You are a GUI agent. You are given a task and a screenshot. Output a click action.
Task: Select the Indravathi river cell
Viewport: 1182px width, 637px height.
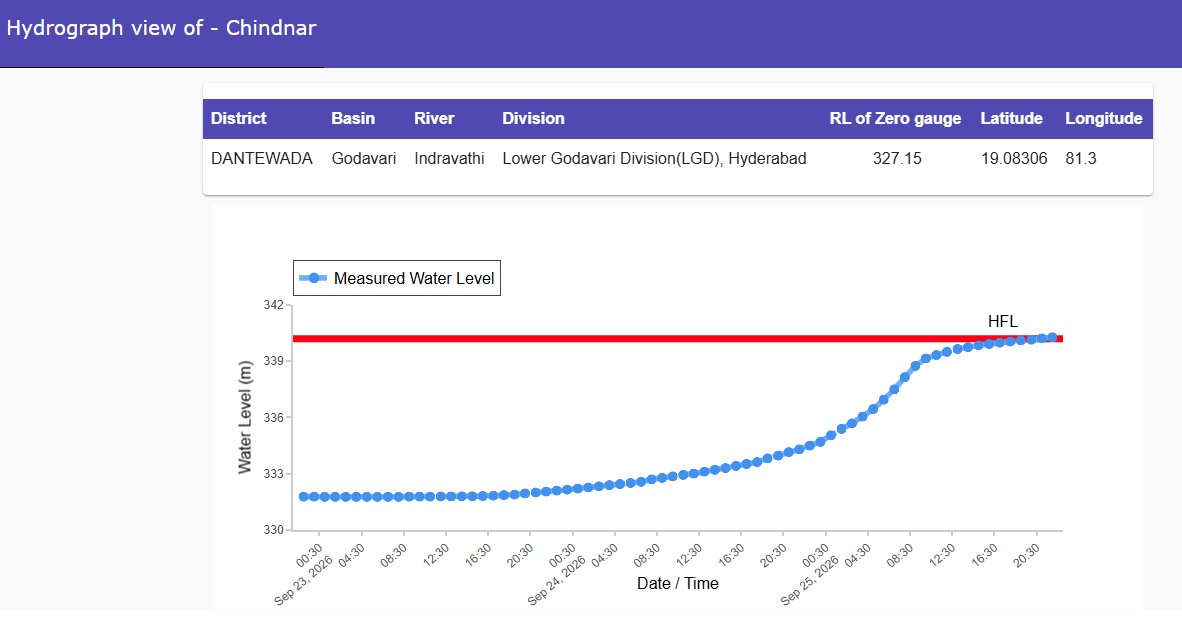pos(449,158)
